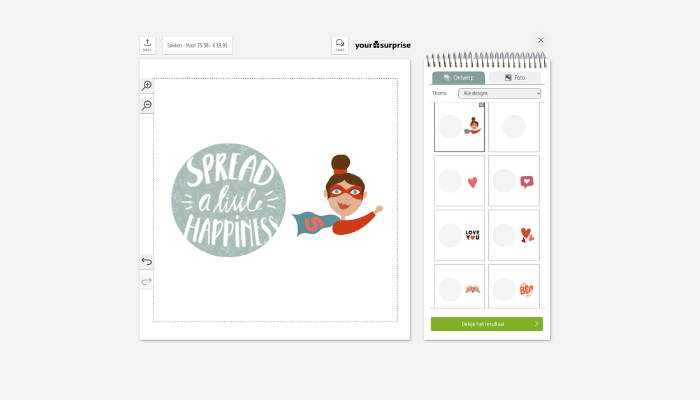Image resolution: width=700 pixels, height=400 pixels.
Task: Click the green Bekijk het resultaat button
Action: [487, 324]
